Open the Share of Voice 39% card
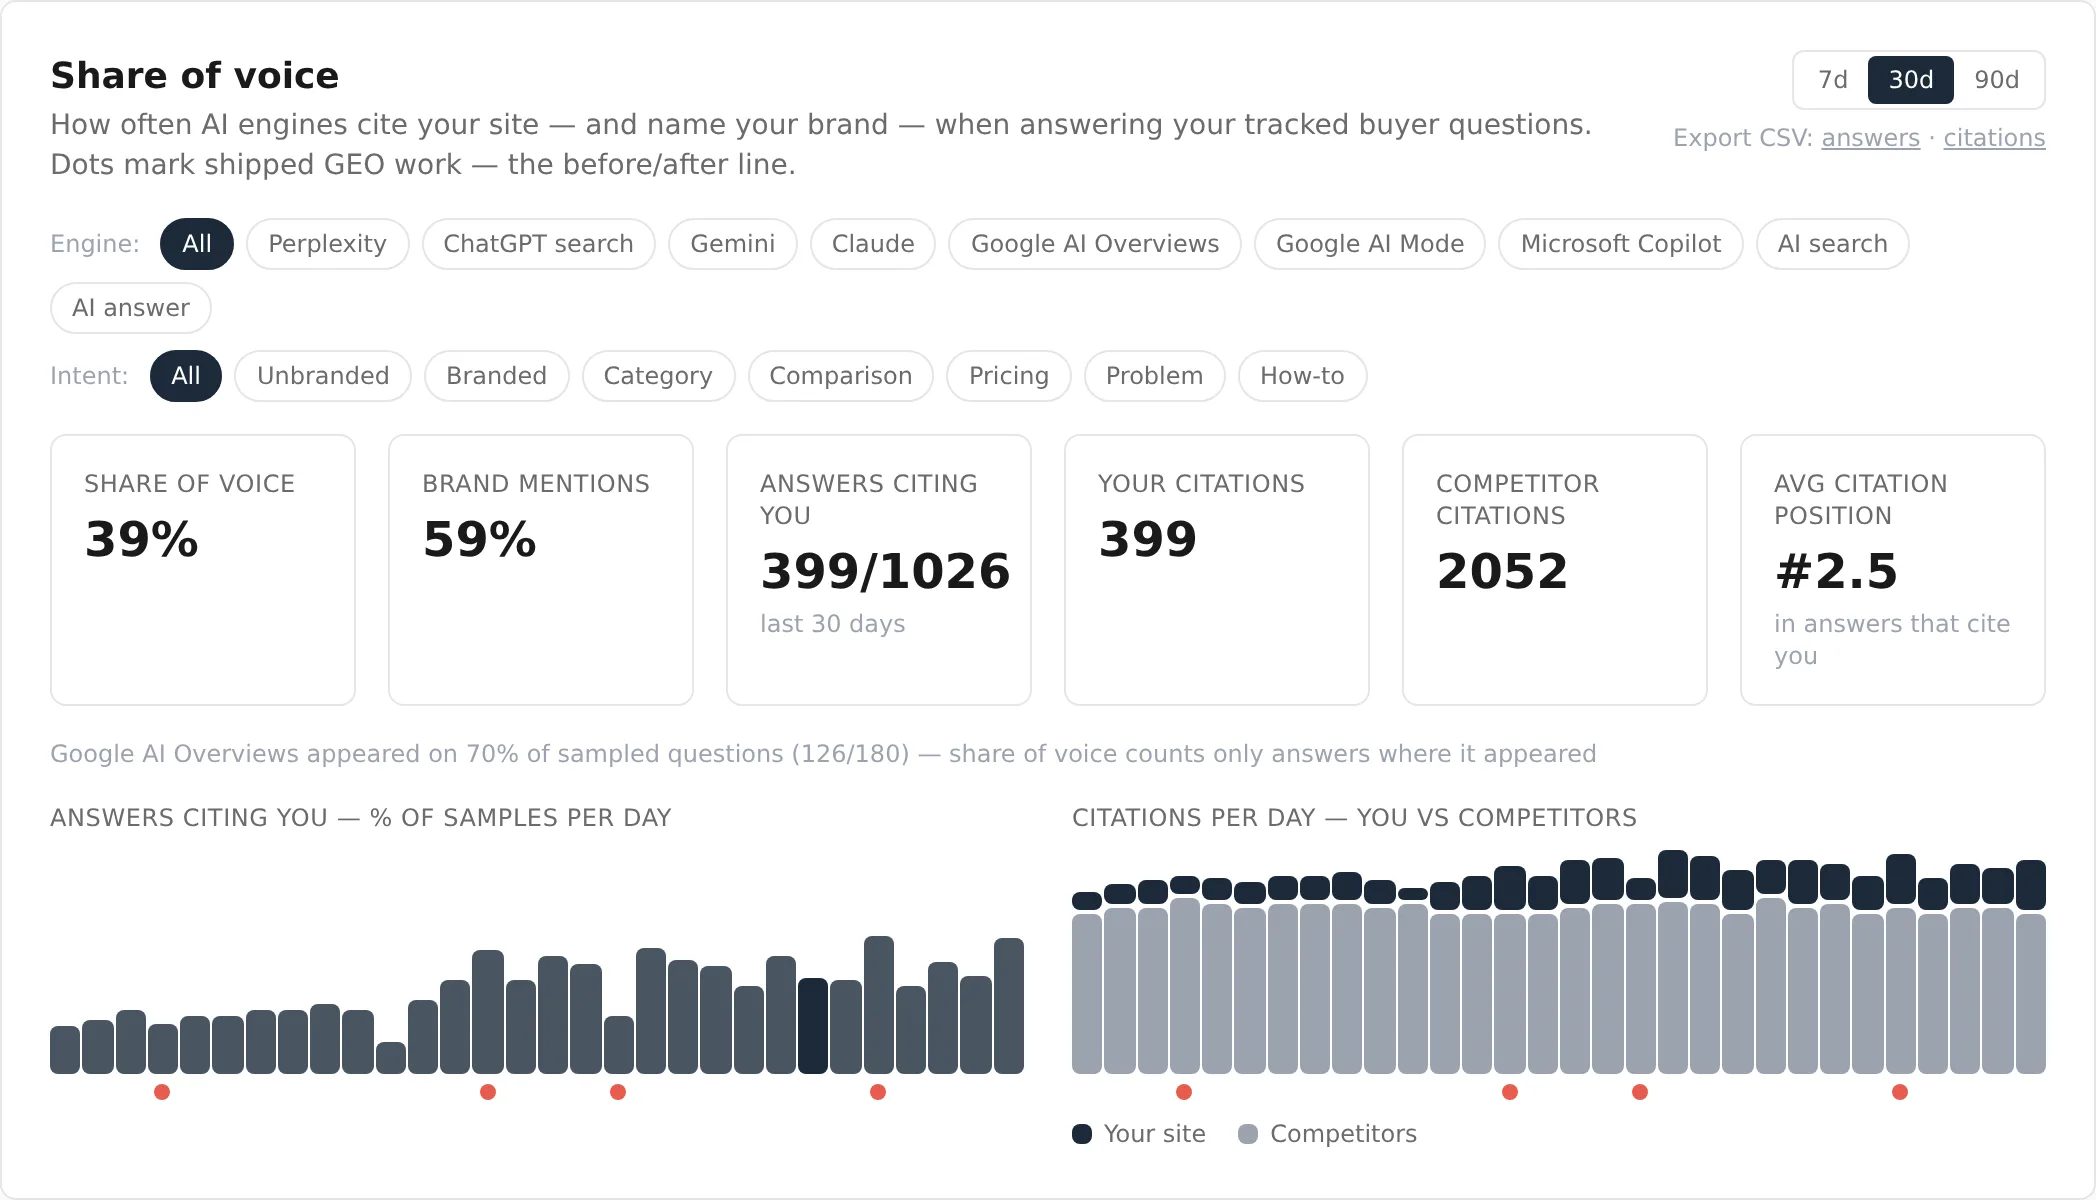 coord(203,570)
